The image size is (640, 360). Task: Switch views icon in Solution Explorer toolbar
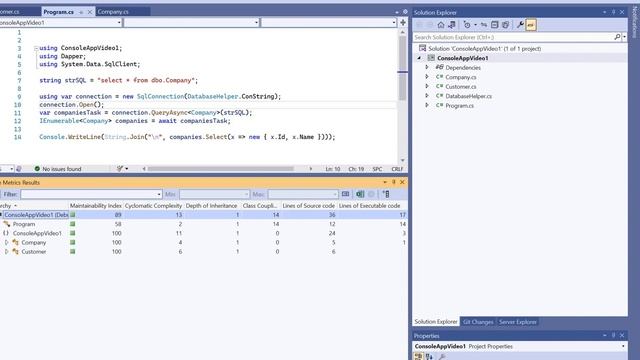point(451,25)
